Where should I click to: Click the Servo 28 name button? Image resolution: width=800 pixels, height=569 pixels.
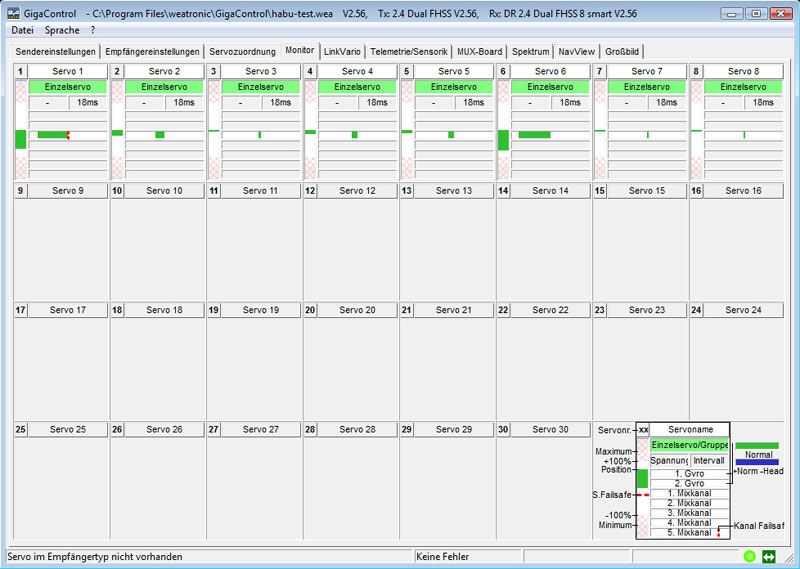point(357,429)
